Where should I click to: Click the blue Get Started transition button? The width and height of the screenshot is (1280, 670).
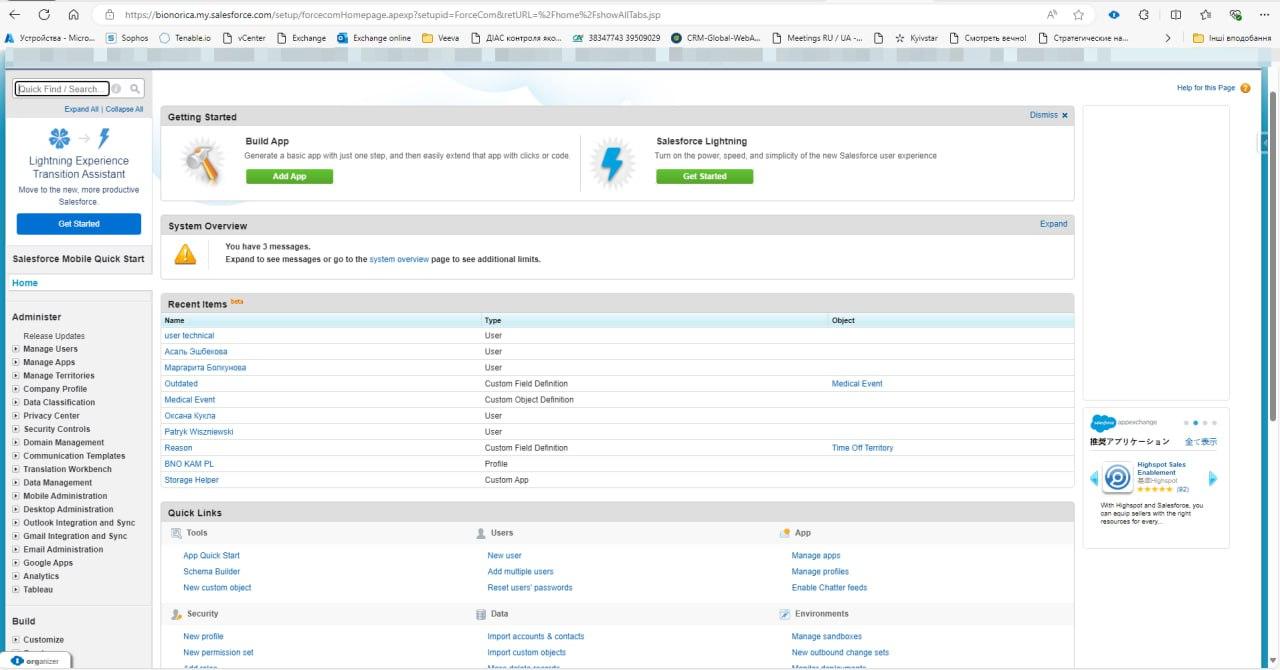(x=78, y=223)
